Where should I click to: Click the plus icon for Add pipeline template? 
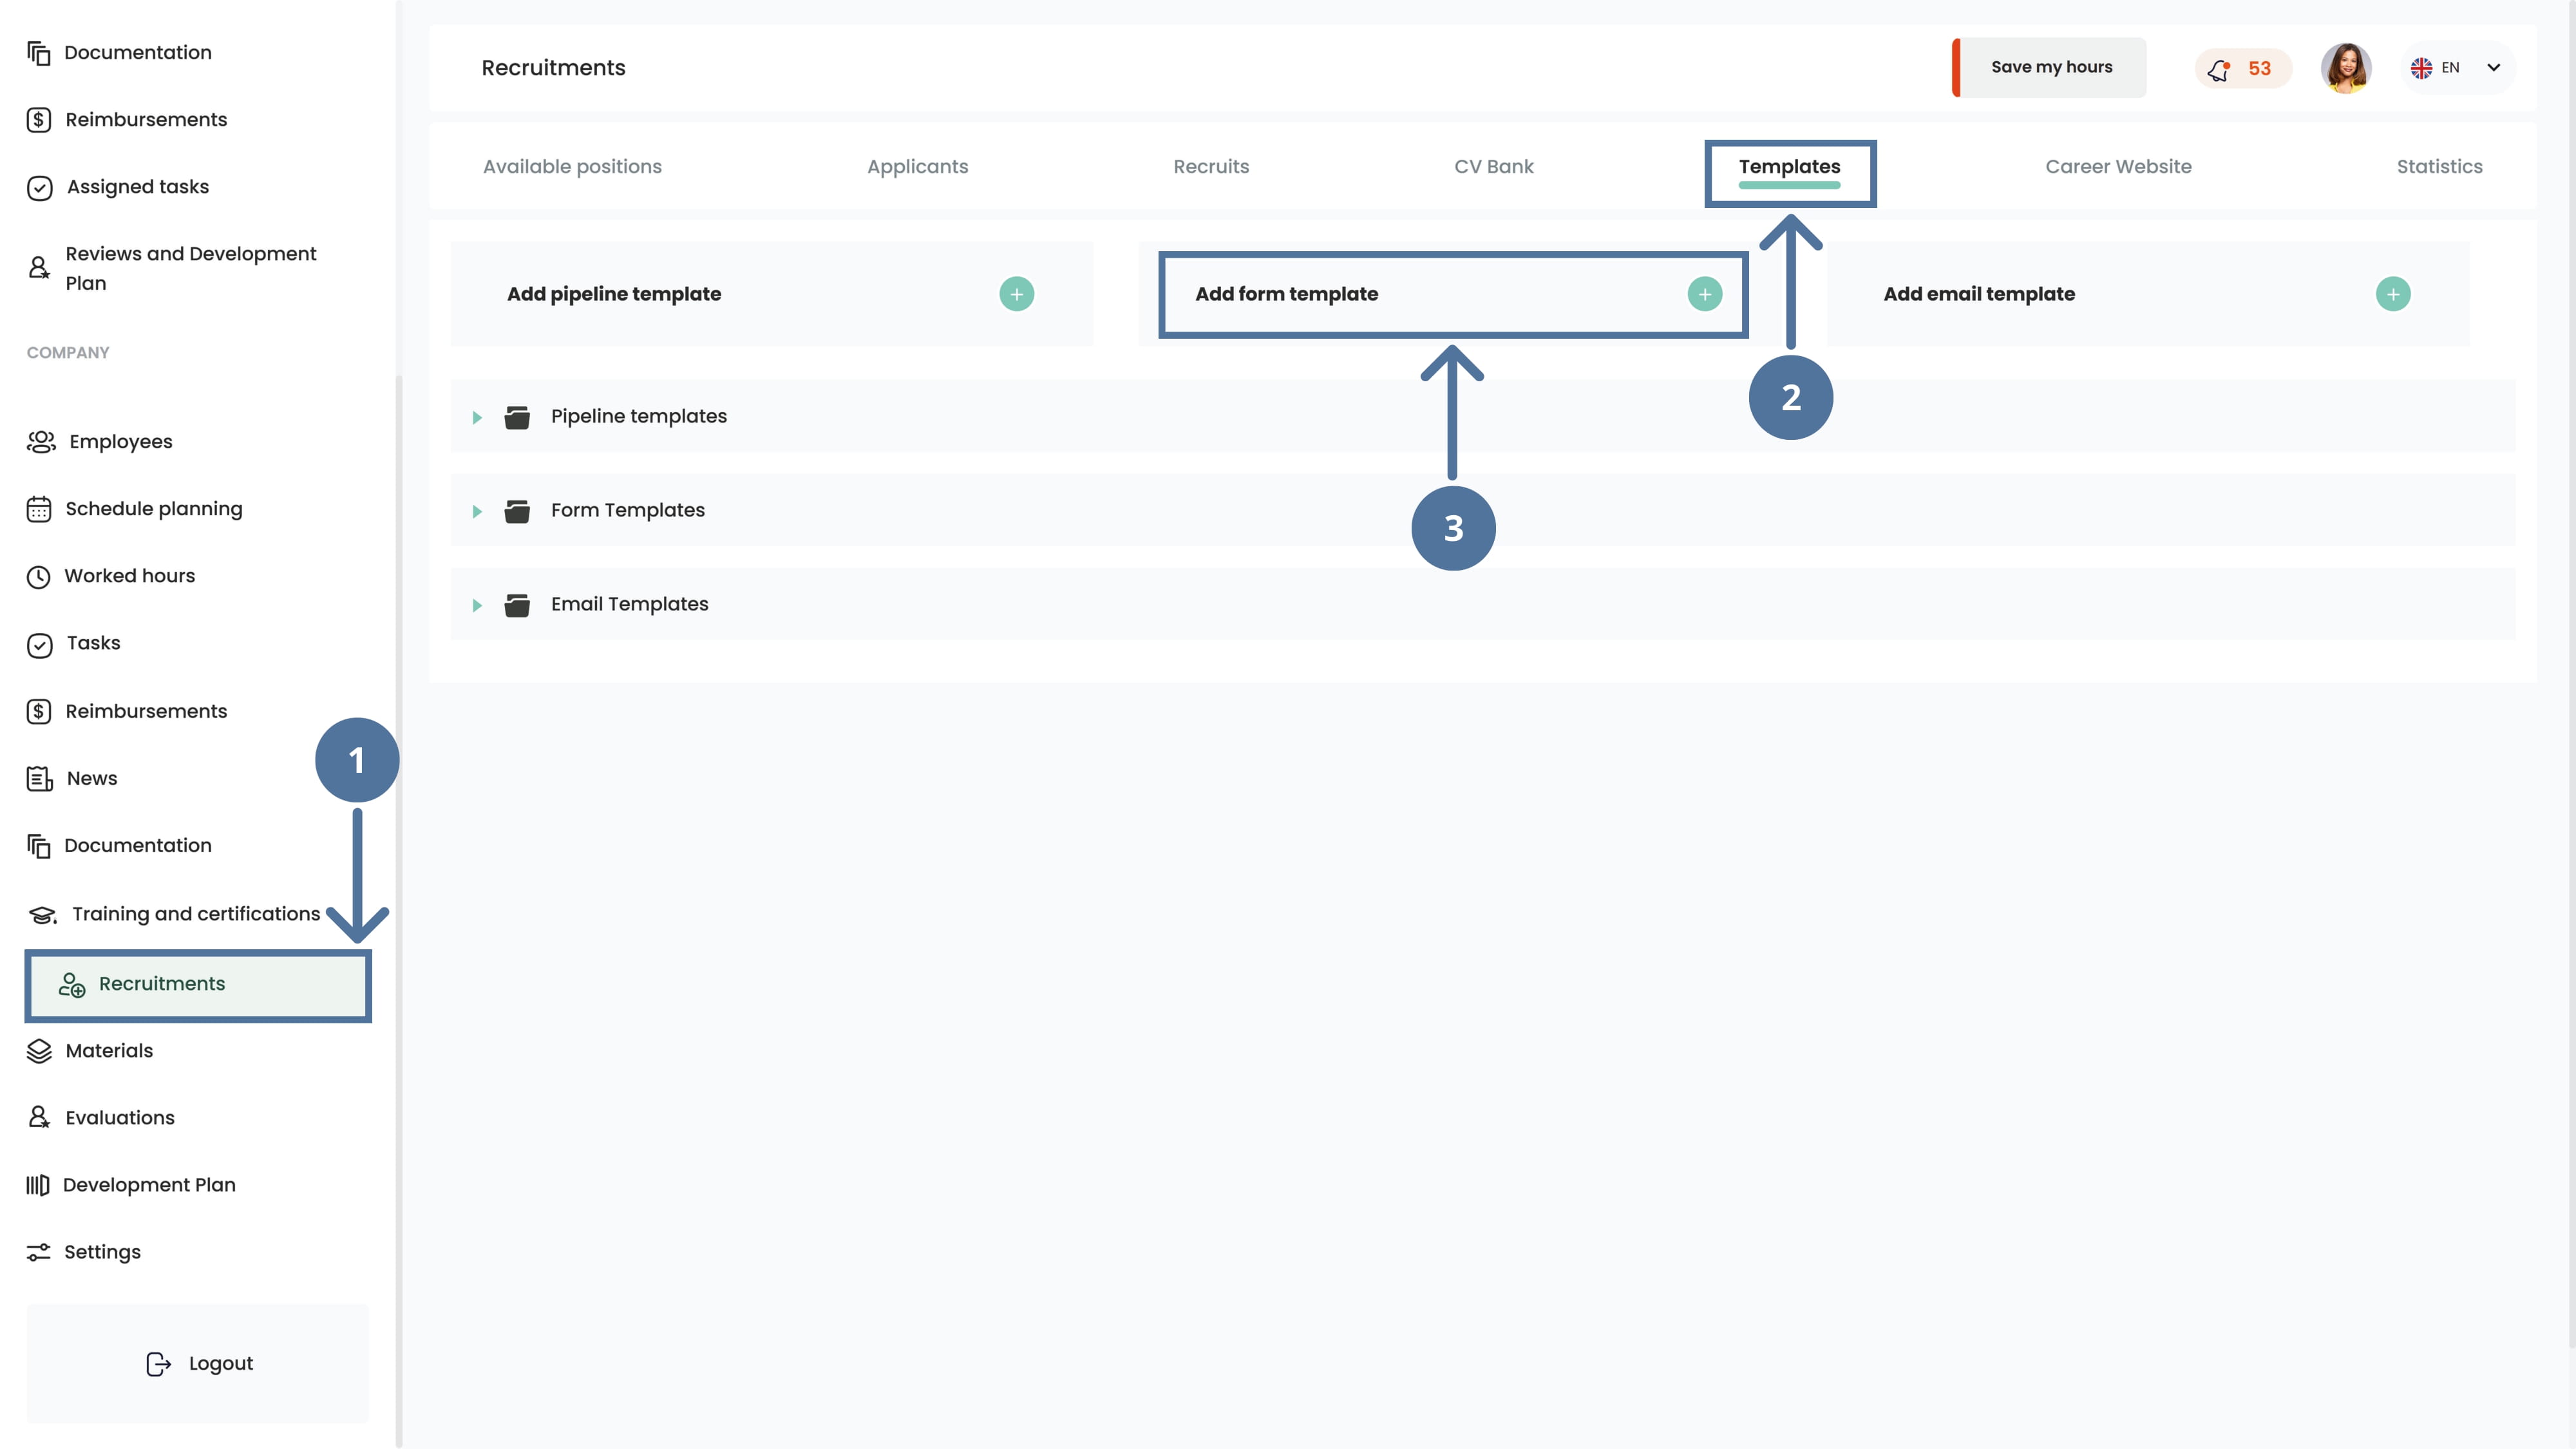click(x=1016, y=294)
